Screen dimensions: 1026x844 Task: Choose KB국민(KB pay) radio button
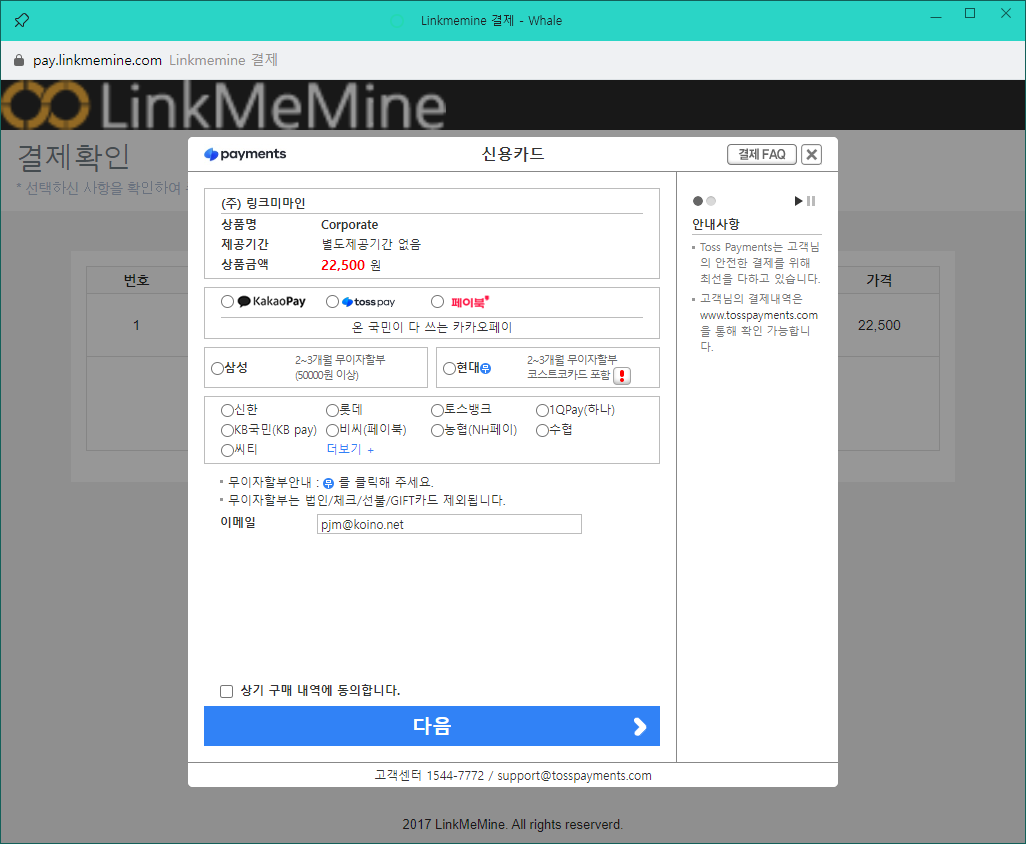[227, 431]
